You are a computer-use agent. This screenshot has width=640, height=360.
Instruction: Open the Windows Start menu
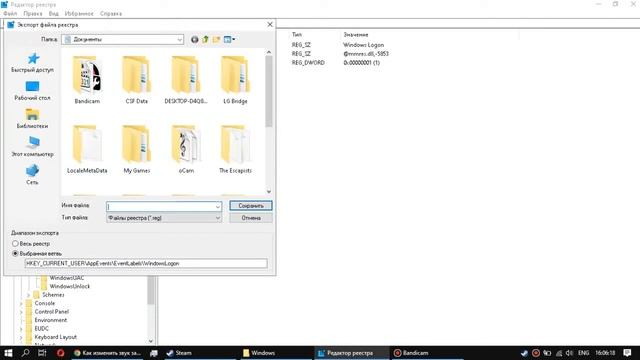click(x=8, y=353)
